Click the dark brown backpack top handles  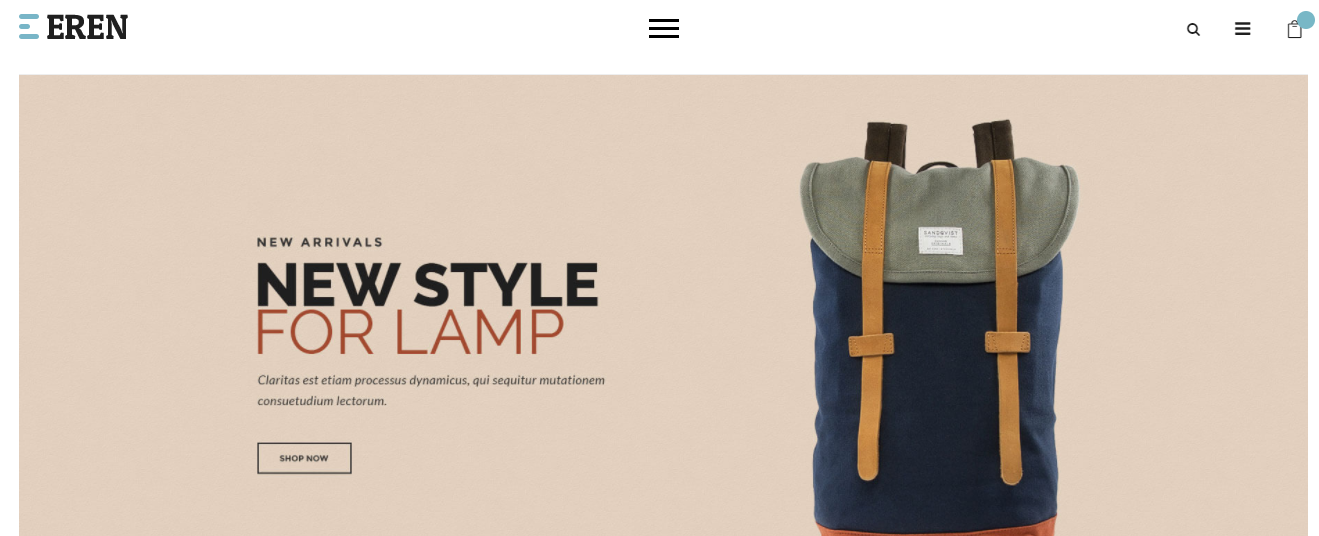[x=939, y=142]
